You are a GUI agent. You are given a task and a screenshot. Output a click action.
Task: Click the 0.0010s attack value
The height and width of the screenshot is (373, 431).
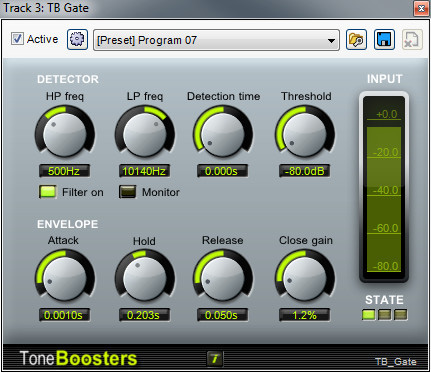click(x=64, y=315)
